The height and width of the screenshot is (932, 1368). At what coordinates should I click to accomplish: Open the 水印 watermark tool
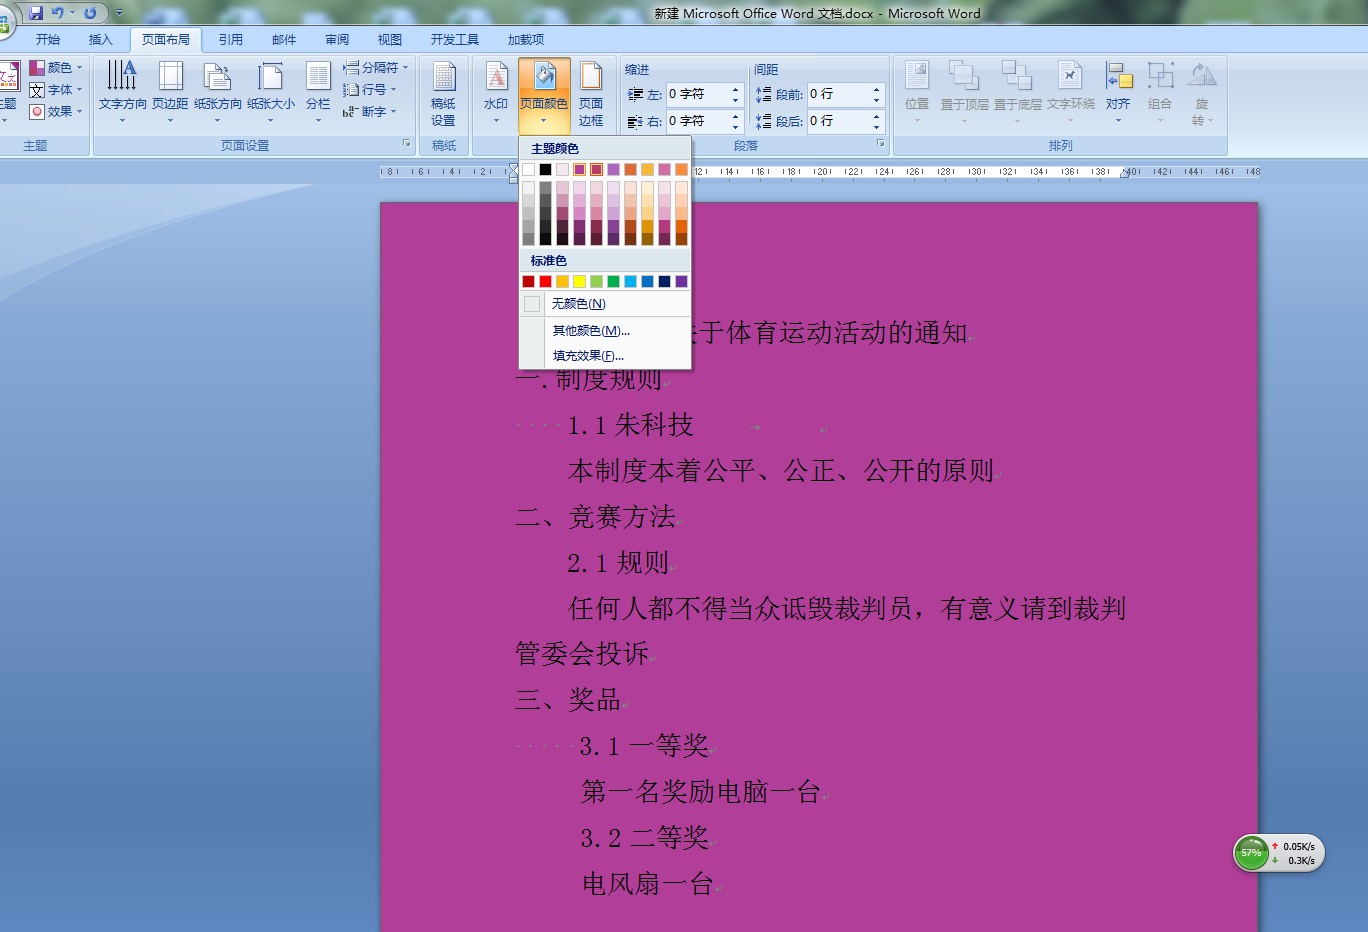pos(496,92)
